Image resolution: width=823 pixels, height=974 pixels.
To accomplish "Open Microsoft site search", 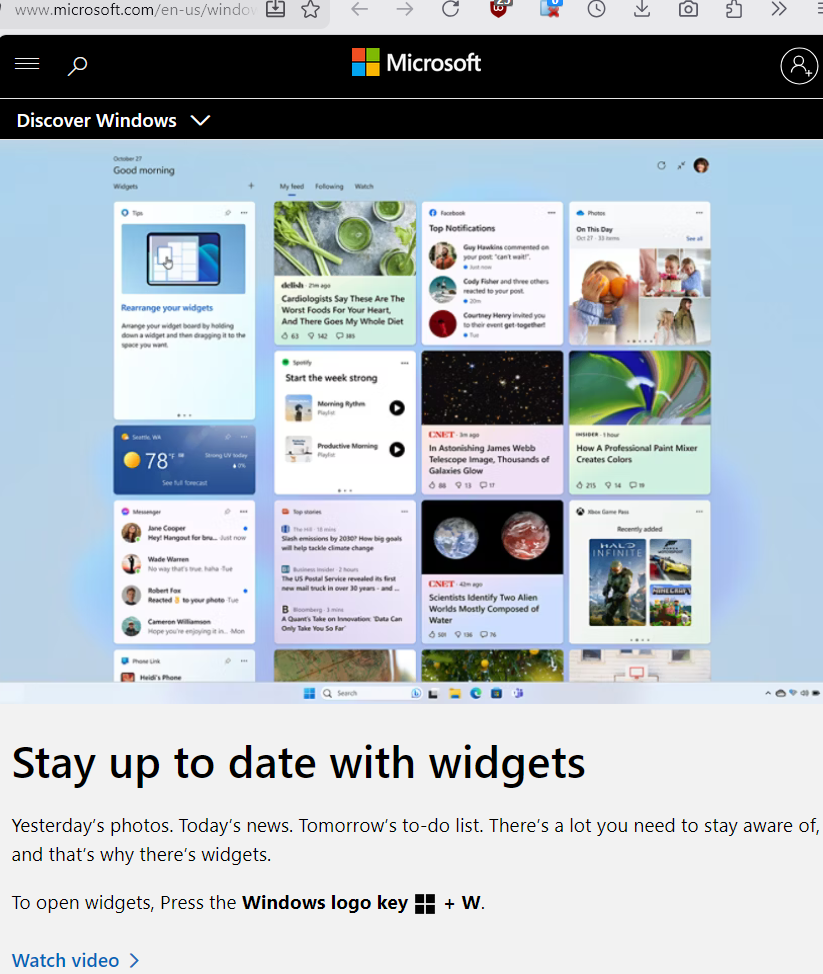I will point(78,65).
